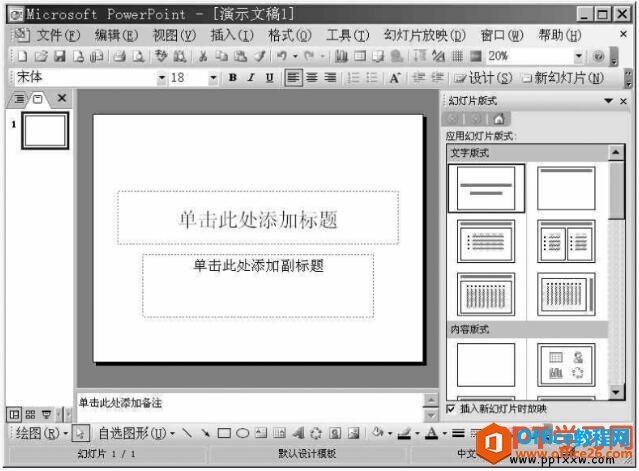
Task: Pick fill color with the paint bucket
Action: click(x=379, y=433)
